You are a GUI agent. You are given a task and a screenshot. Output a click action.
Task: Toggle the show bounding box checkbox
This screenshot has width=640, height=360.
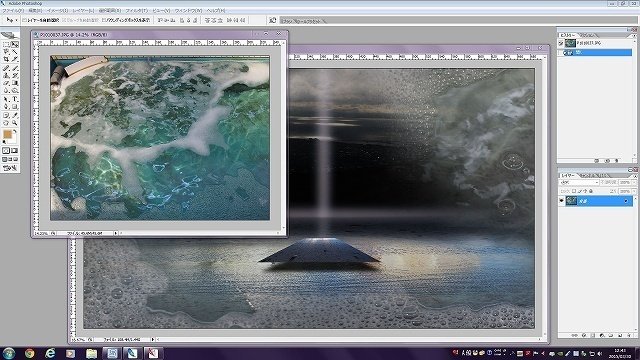click(x=104, y=20)
